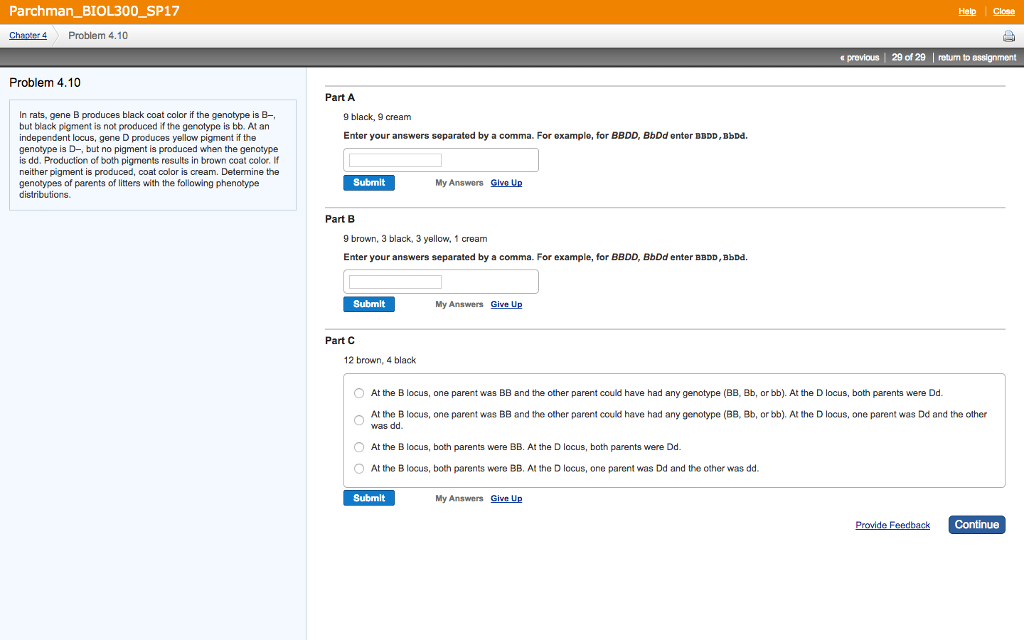Image resolution: width=1024 pixels, height=640 pixels.
Task: Submit the Part A answer
Action: [x=369, y=183]
